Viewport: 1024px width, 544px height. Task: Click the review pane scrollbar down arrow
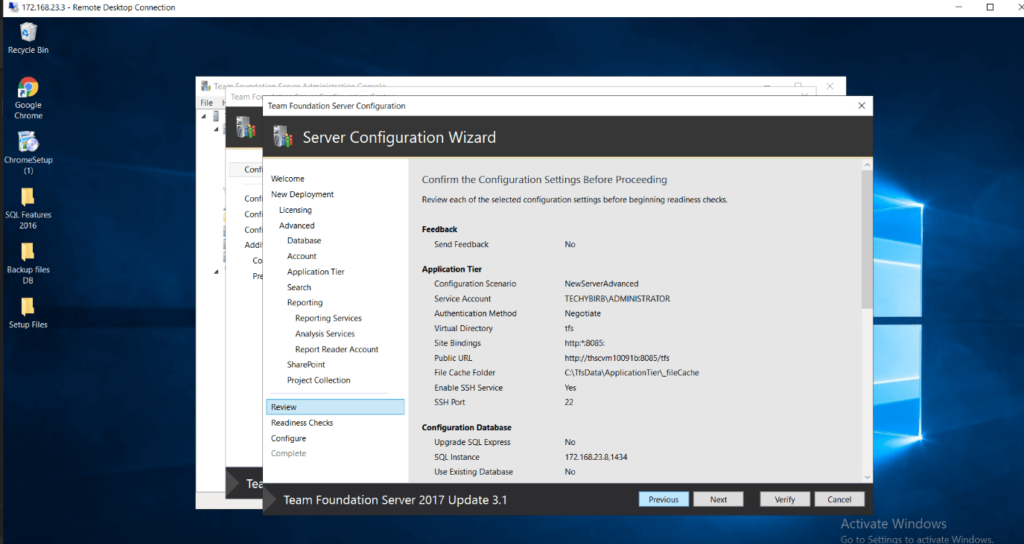coord(867,477)
